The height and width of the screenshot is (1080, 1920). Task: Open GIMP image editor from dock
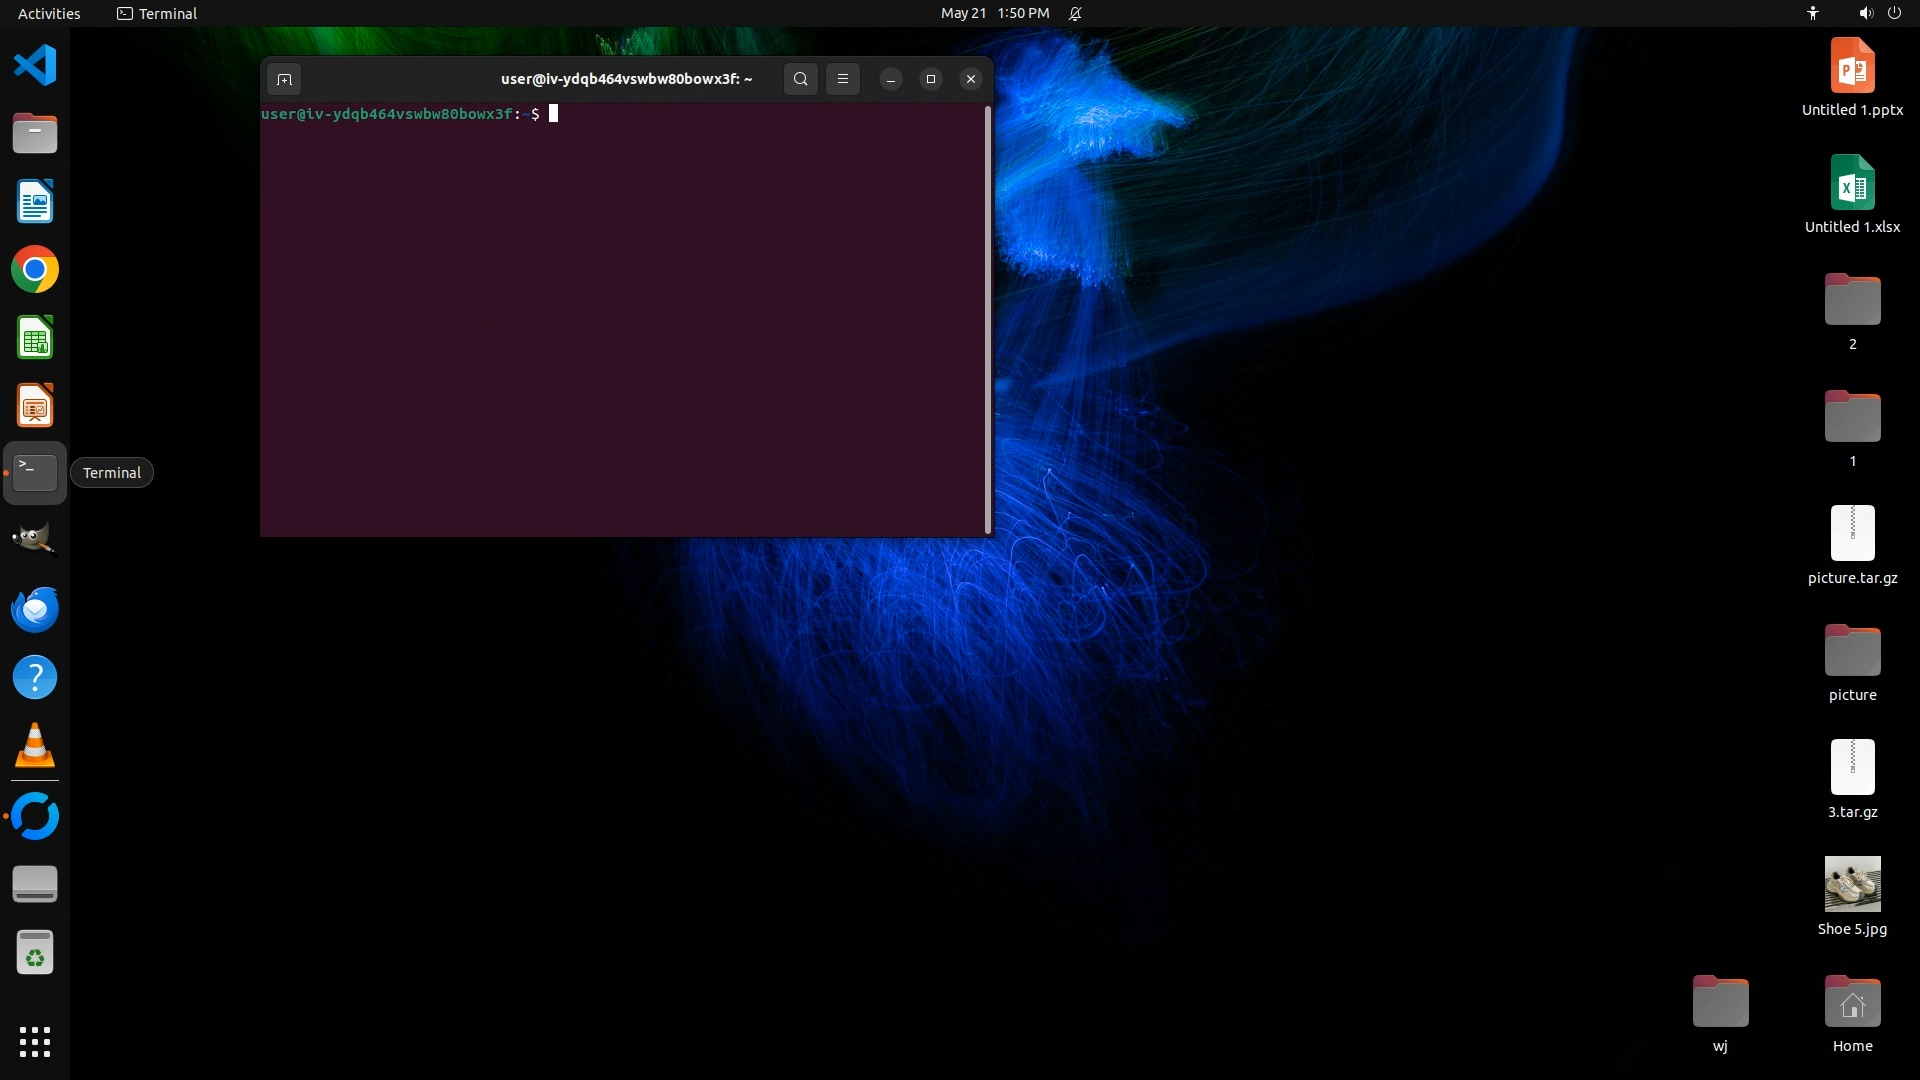(x=35, y=540)
